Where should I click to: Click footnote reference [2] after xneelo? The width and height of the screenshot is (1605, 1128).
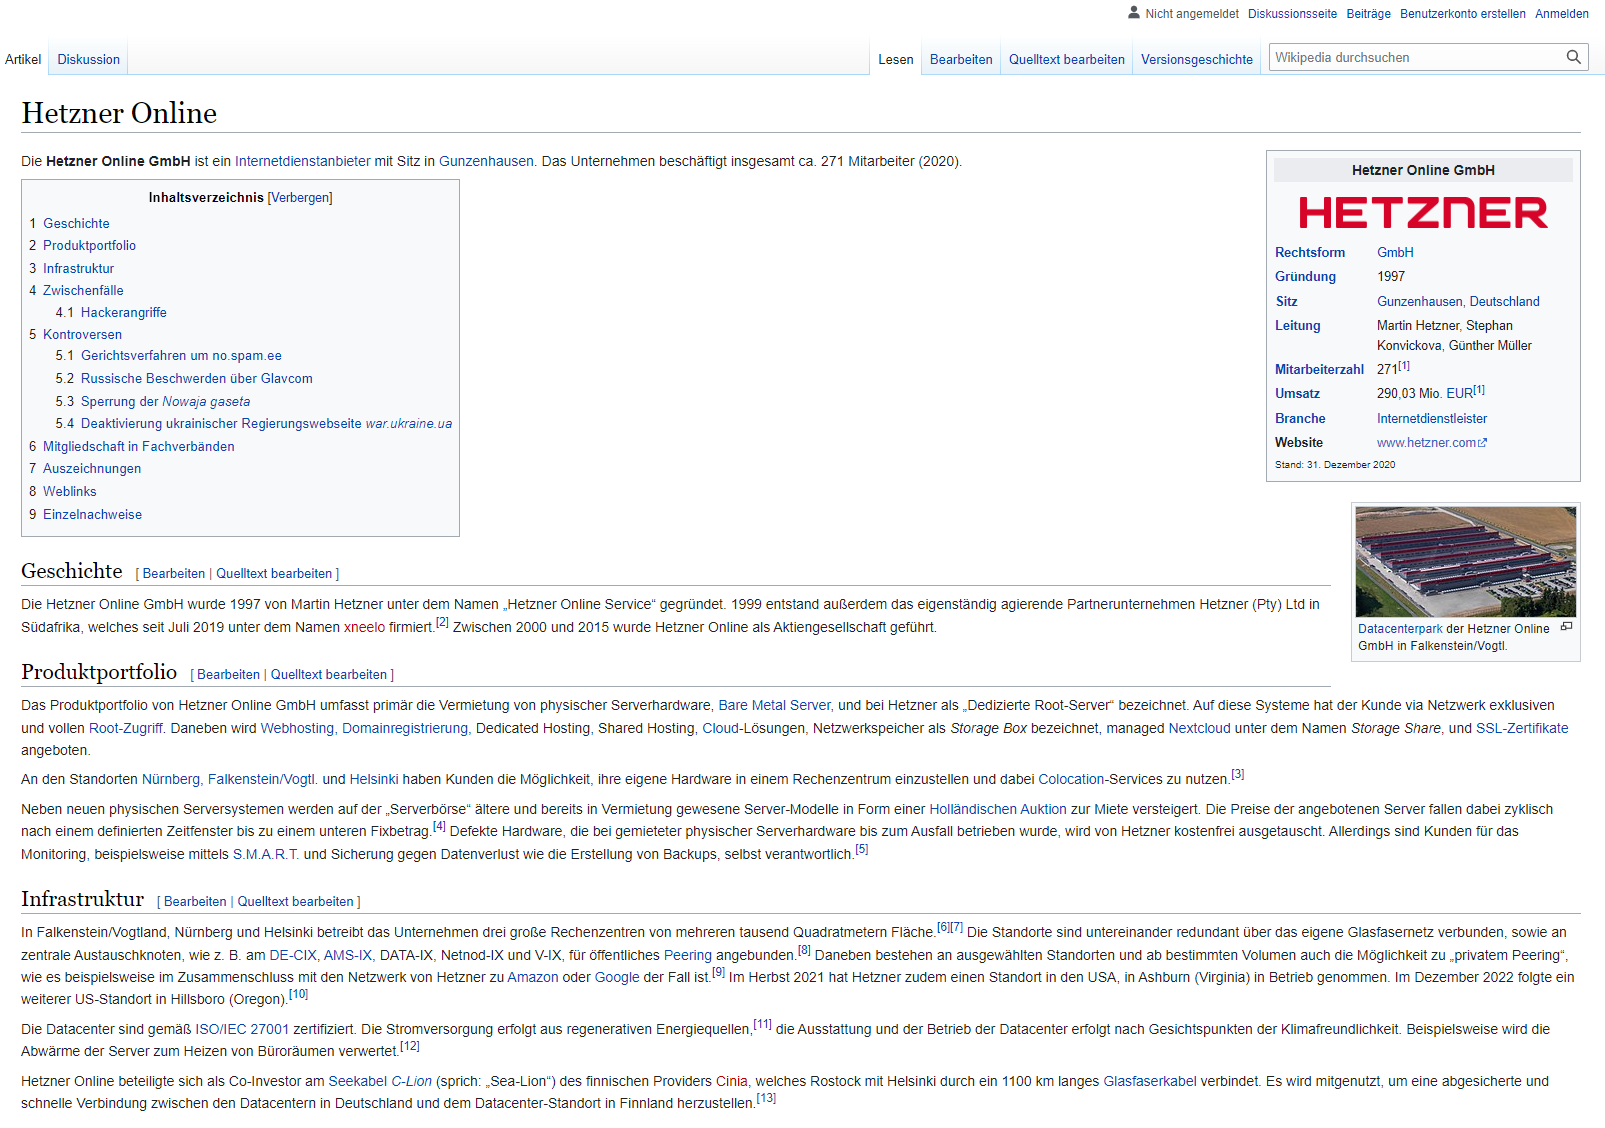(x=442, y=622)
